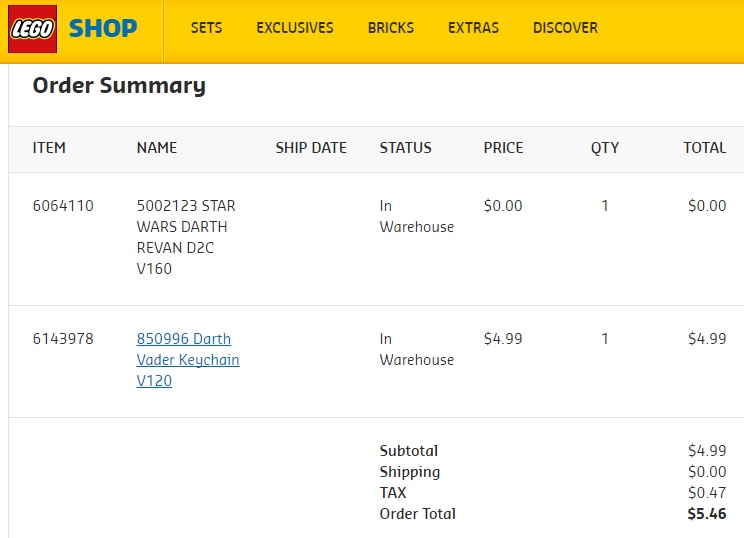The width and height of the screenshot is (744, 538).
Task: Select item number 6064110
Action: pyautogui.click(x=63, y=206)
